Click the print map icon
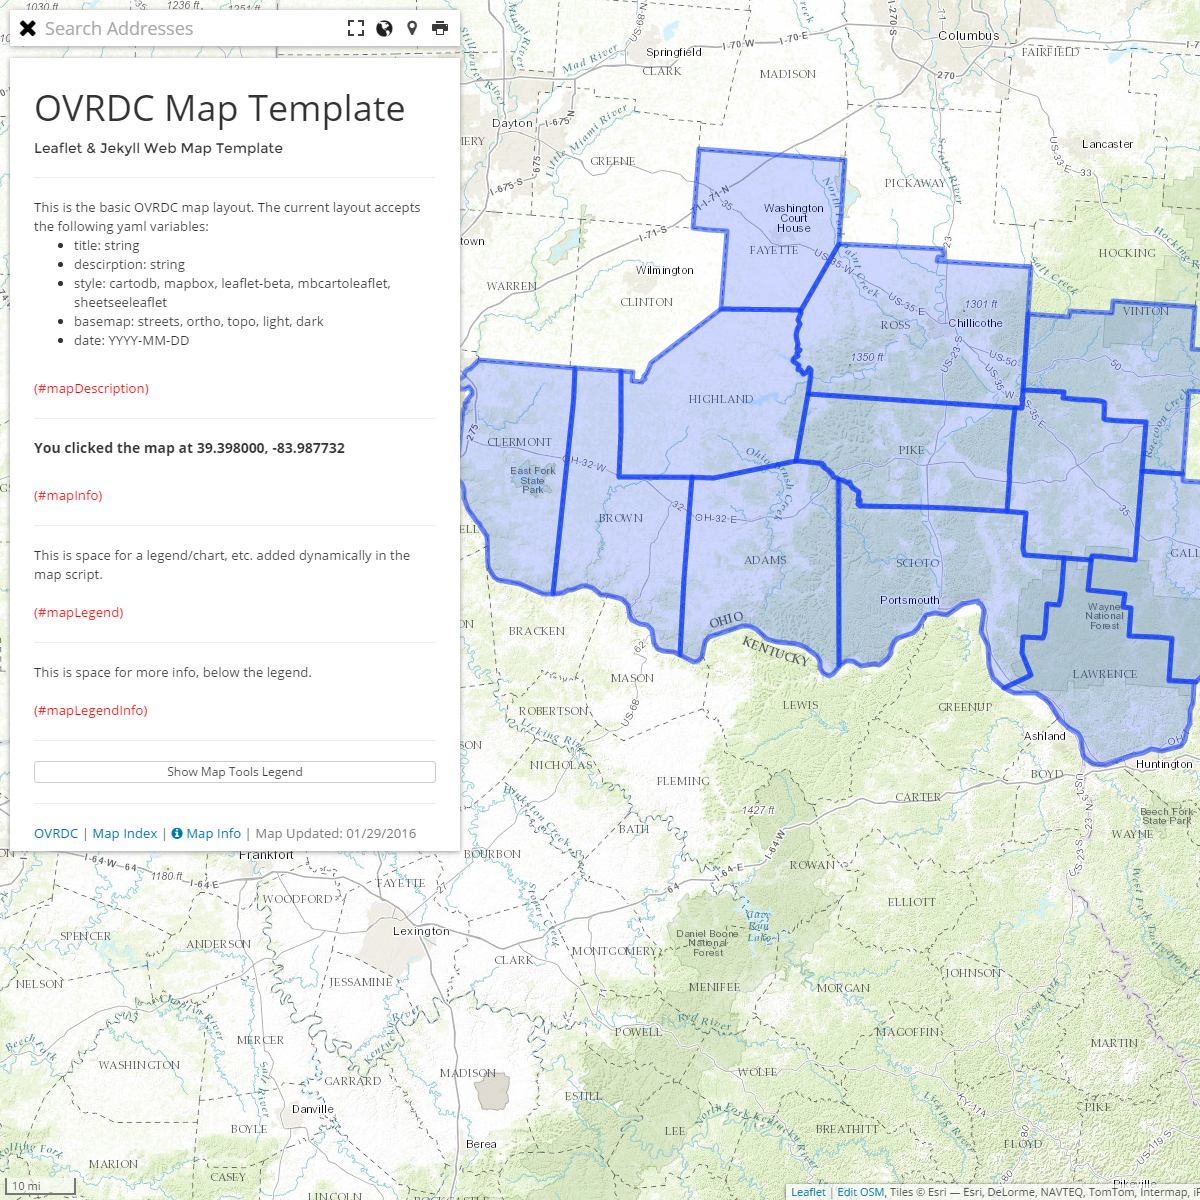The width and height of the screenshot is (1200, 1200). [440, 28]
